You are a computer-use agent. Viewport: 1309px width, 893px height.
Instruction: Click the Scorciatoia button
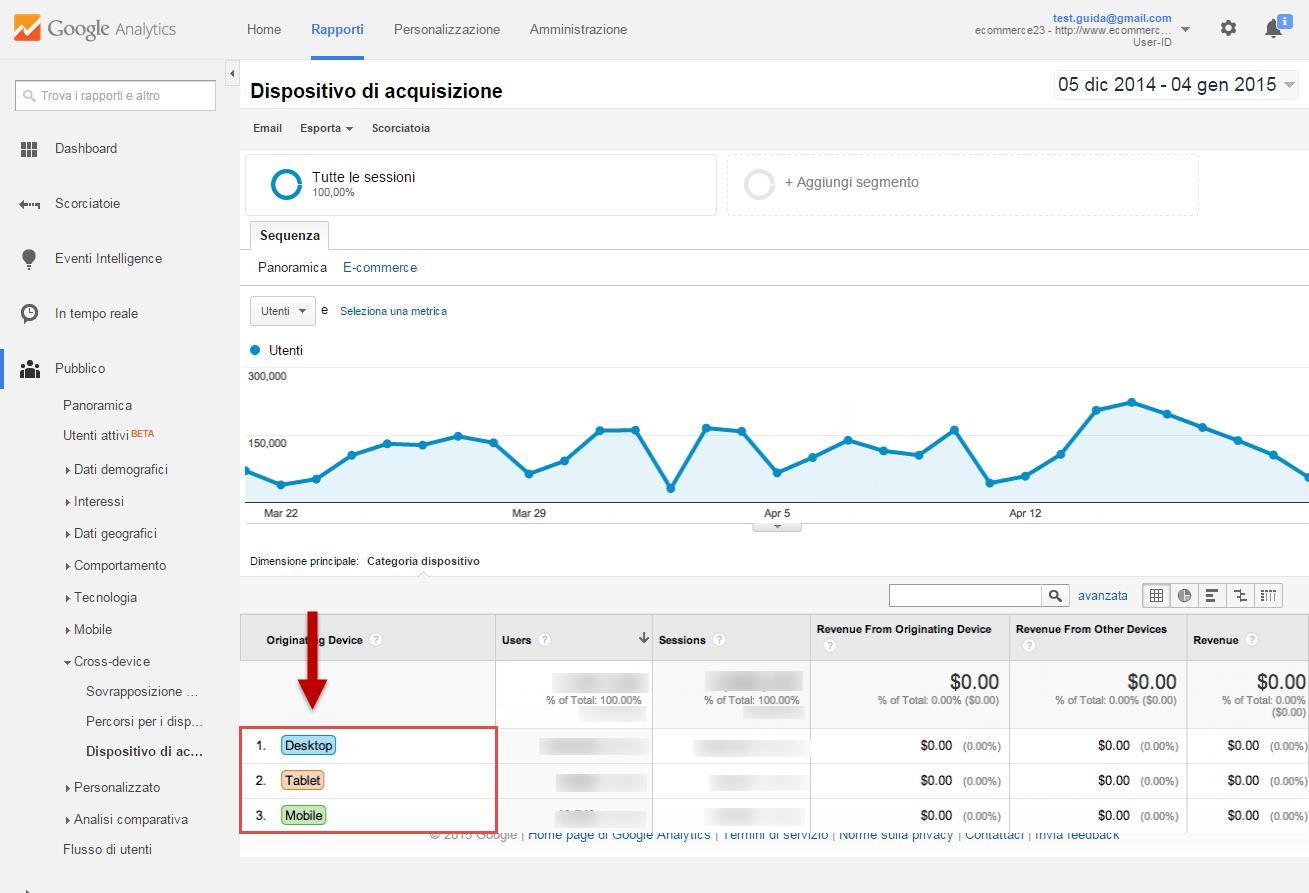[401, 128]
